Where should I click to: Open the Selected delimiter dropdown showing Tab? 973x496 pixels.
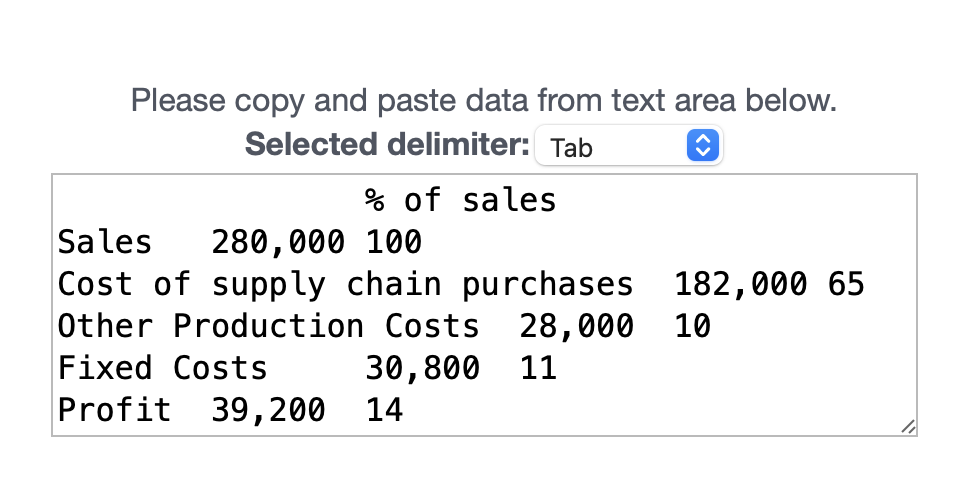627,147
